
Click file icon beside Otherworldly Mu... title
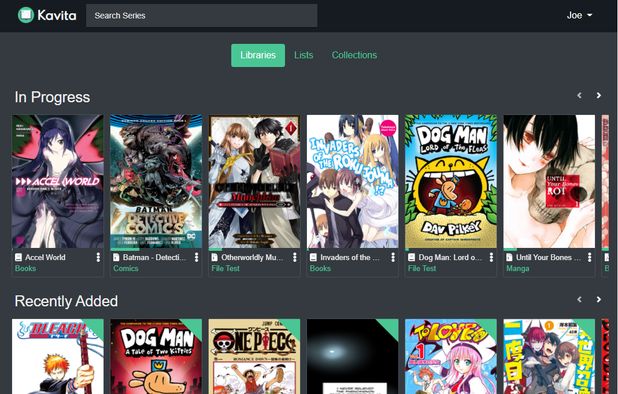[x=214, y=257]
